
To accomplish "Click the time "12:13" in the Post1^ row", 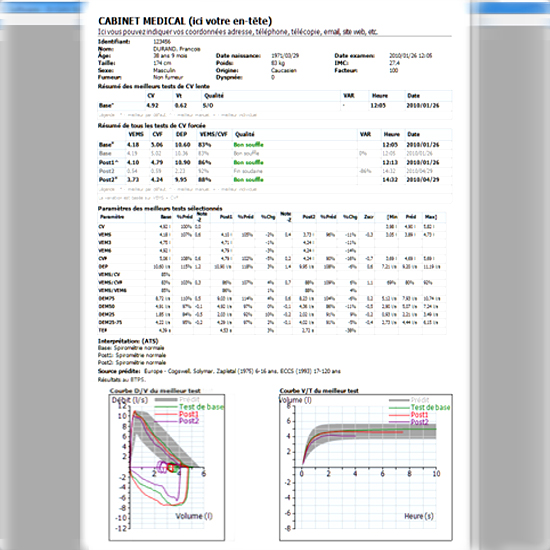I will pyautogui.click(x=390, y=162).
